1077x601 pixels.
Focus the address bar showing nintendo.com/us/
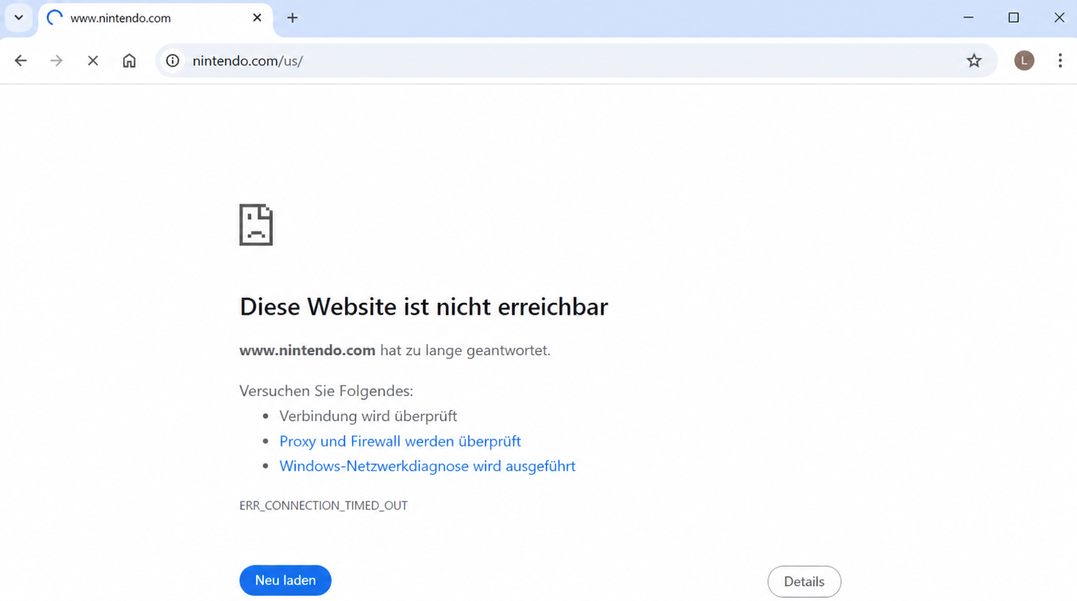[x=576, y=60]
